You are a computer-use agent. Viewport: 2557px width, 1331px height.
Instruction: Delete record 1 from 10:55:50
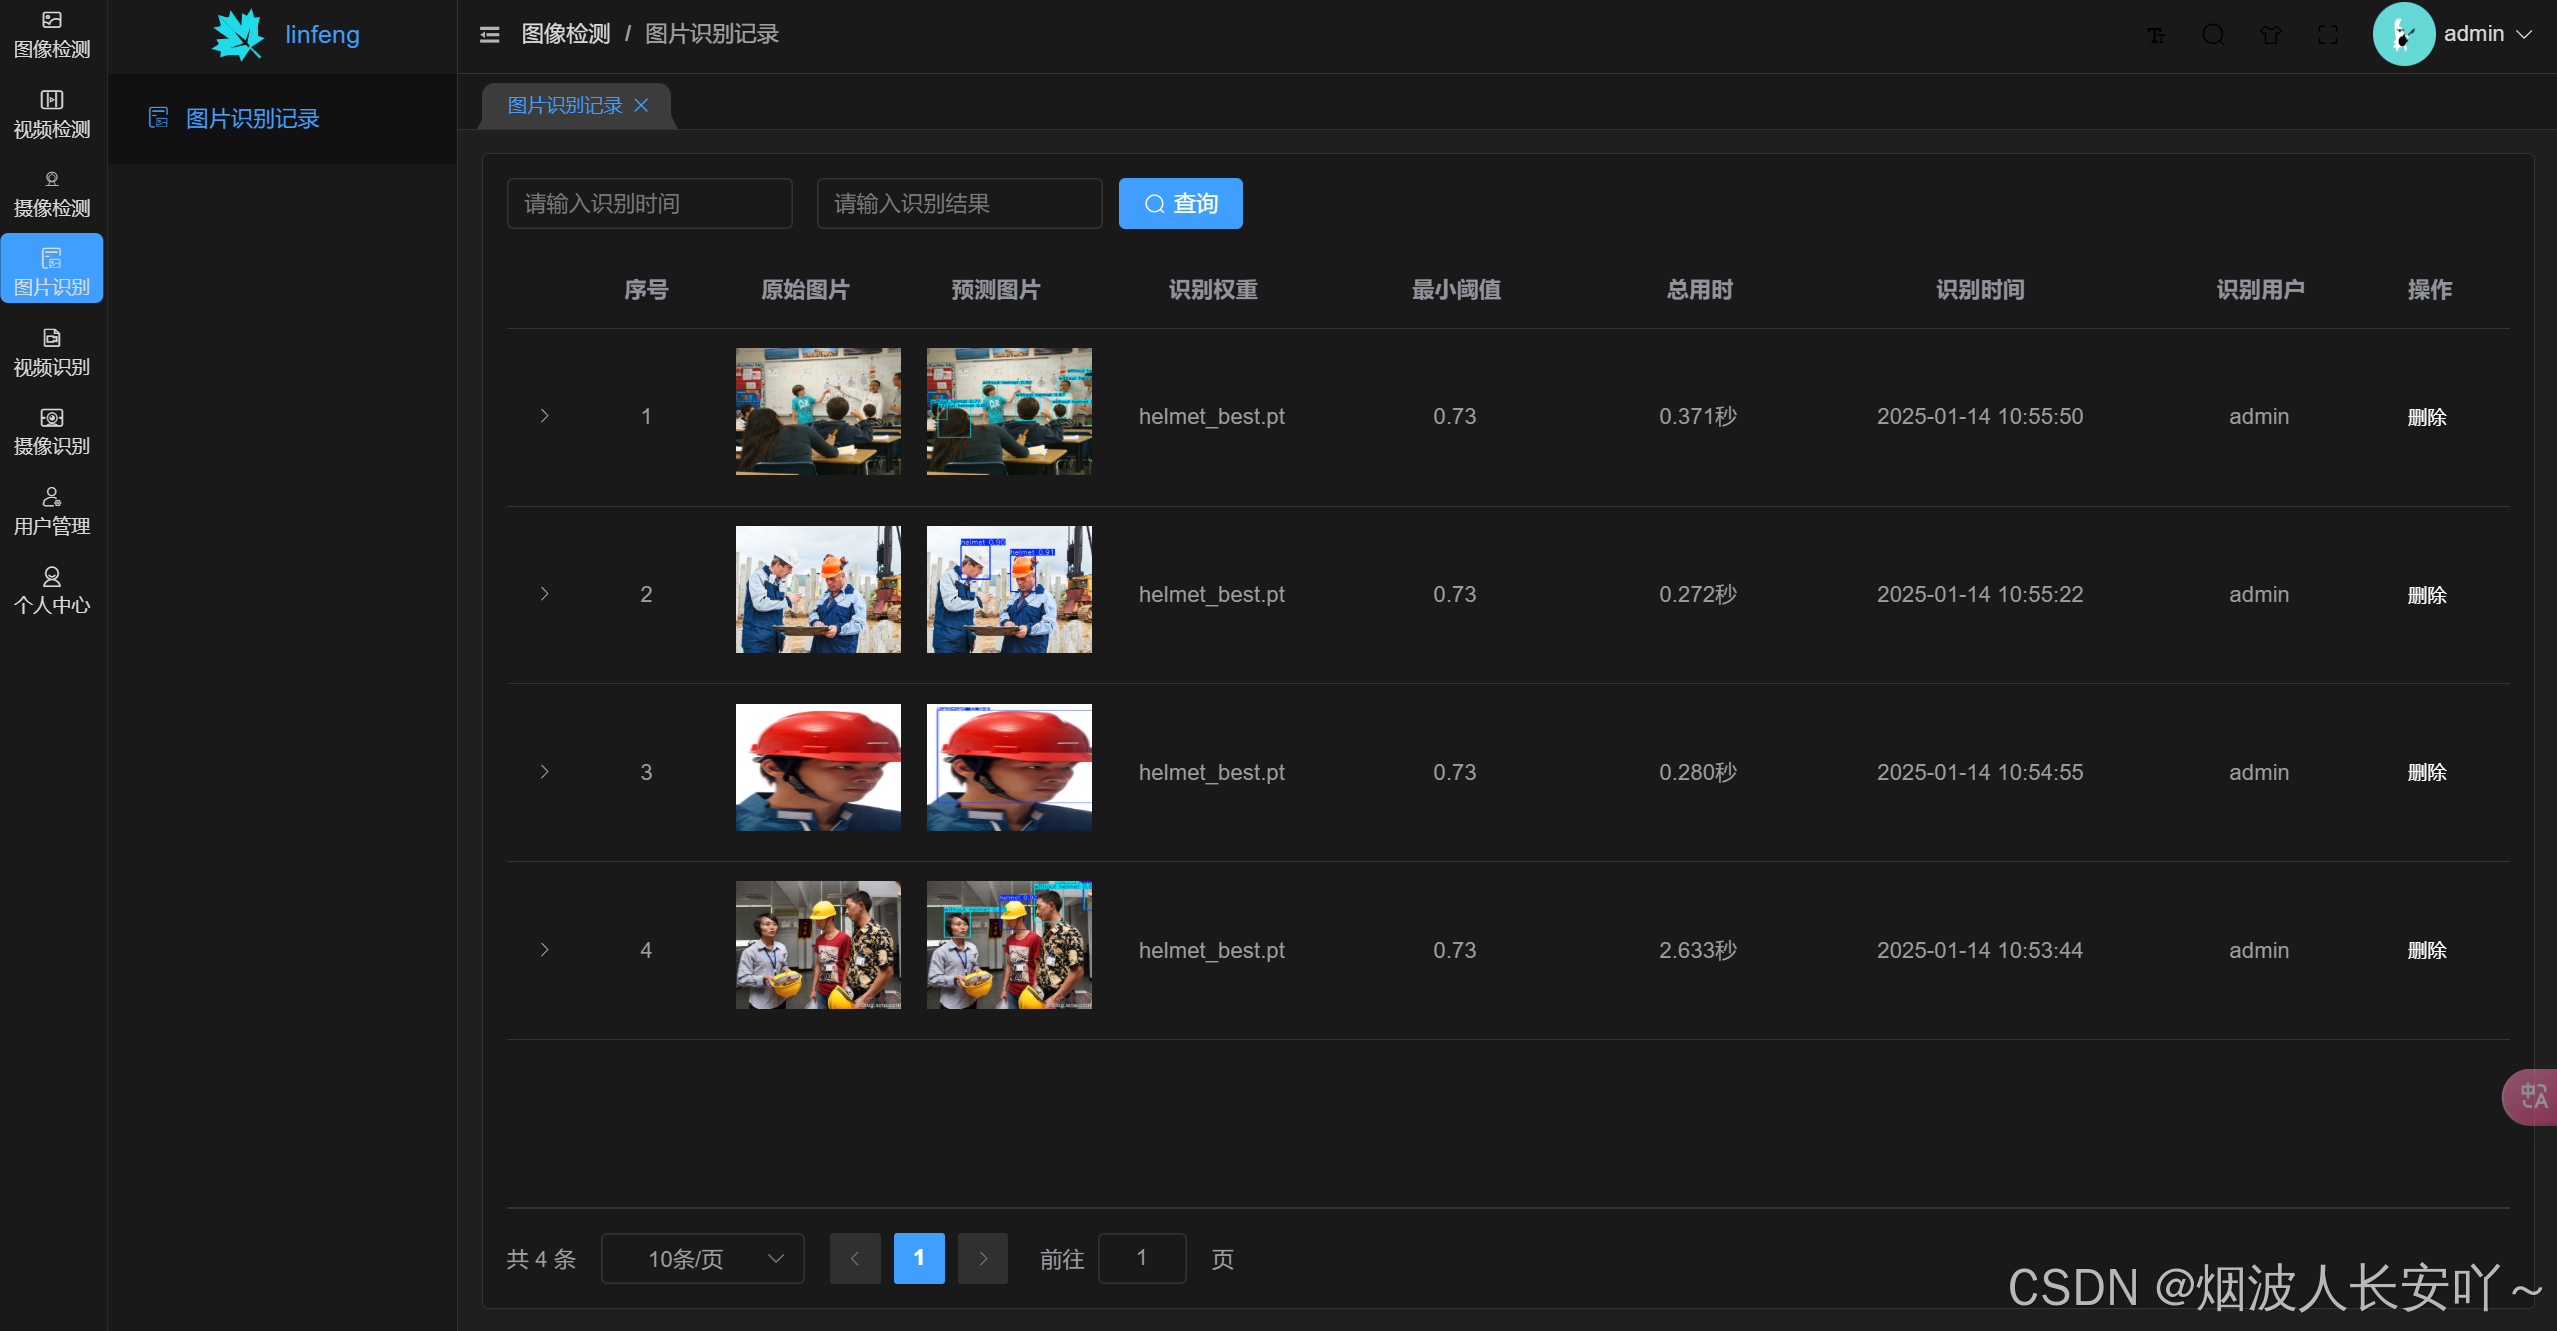click(x=2427, y=417)
